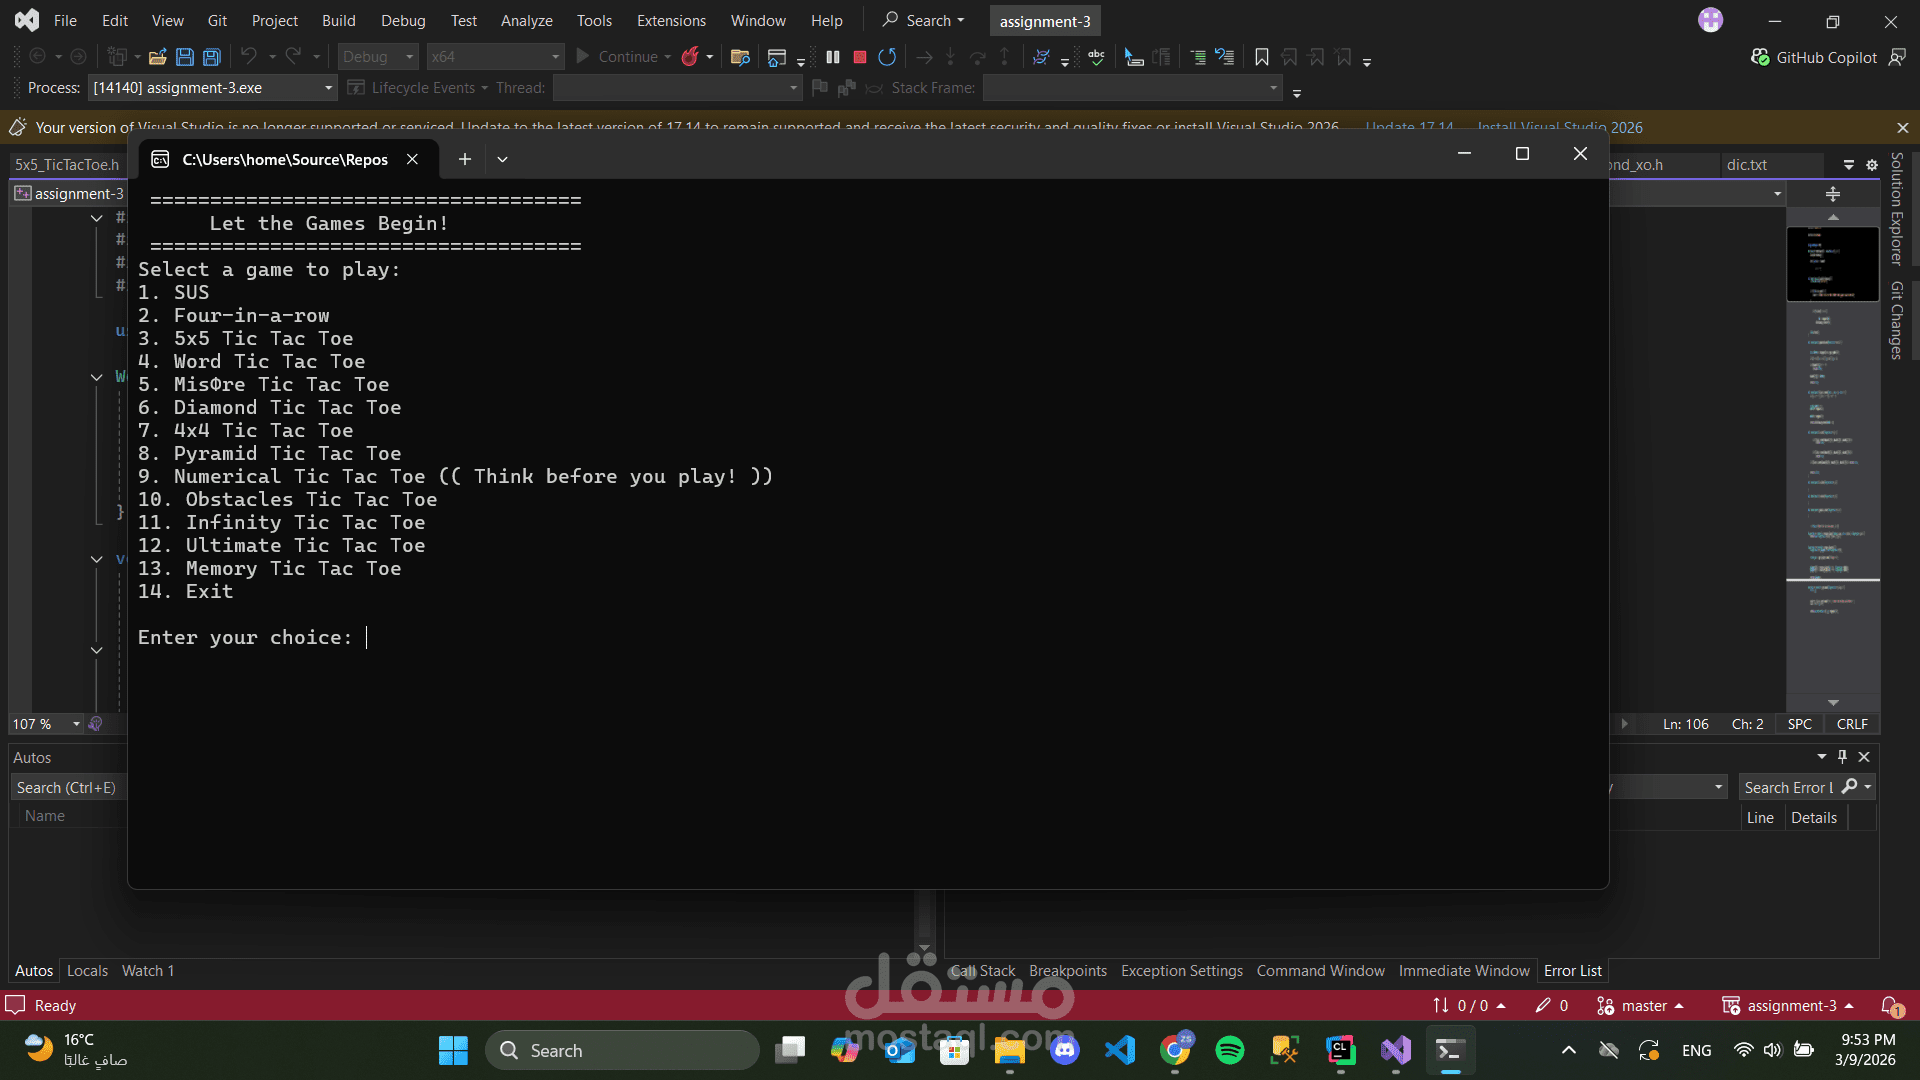Expand the console tab dropdown chevron
This screenshot has height=1080, width=1920.
click(x=502, y=159)
